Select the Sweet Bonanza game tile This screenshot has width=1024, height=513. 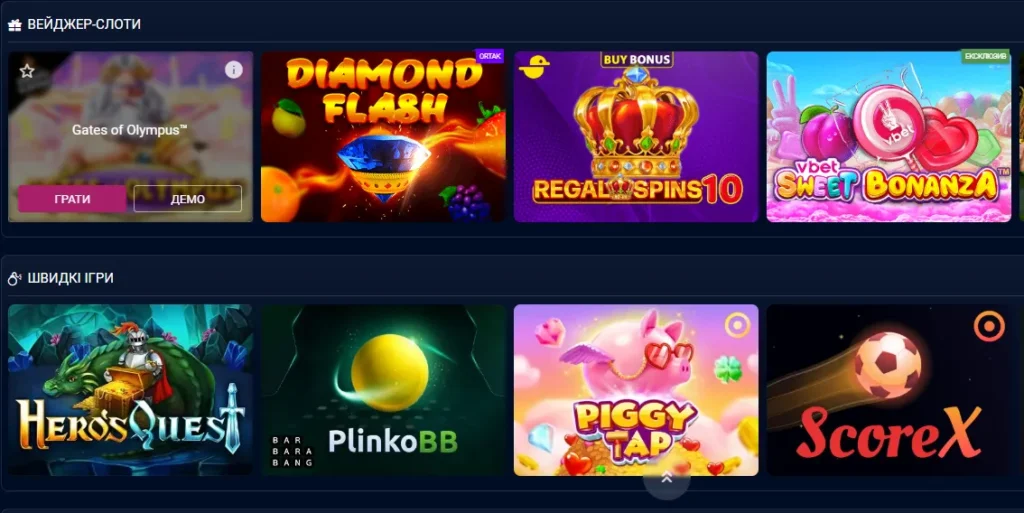pos(888,137)
